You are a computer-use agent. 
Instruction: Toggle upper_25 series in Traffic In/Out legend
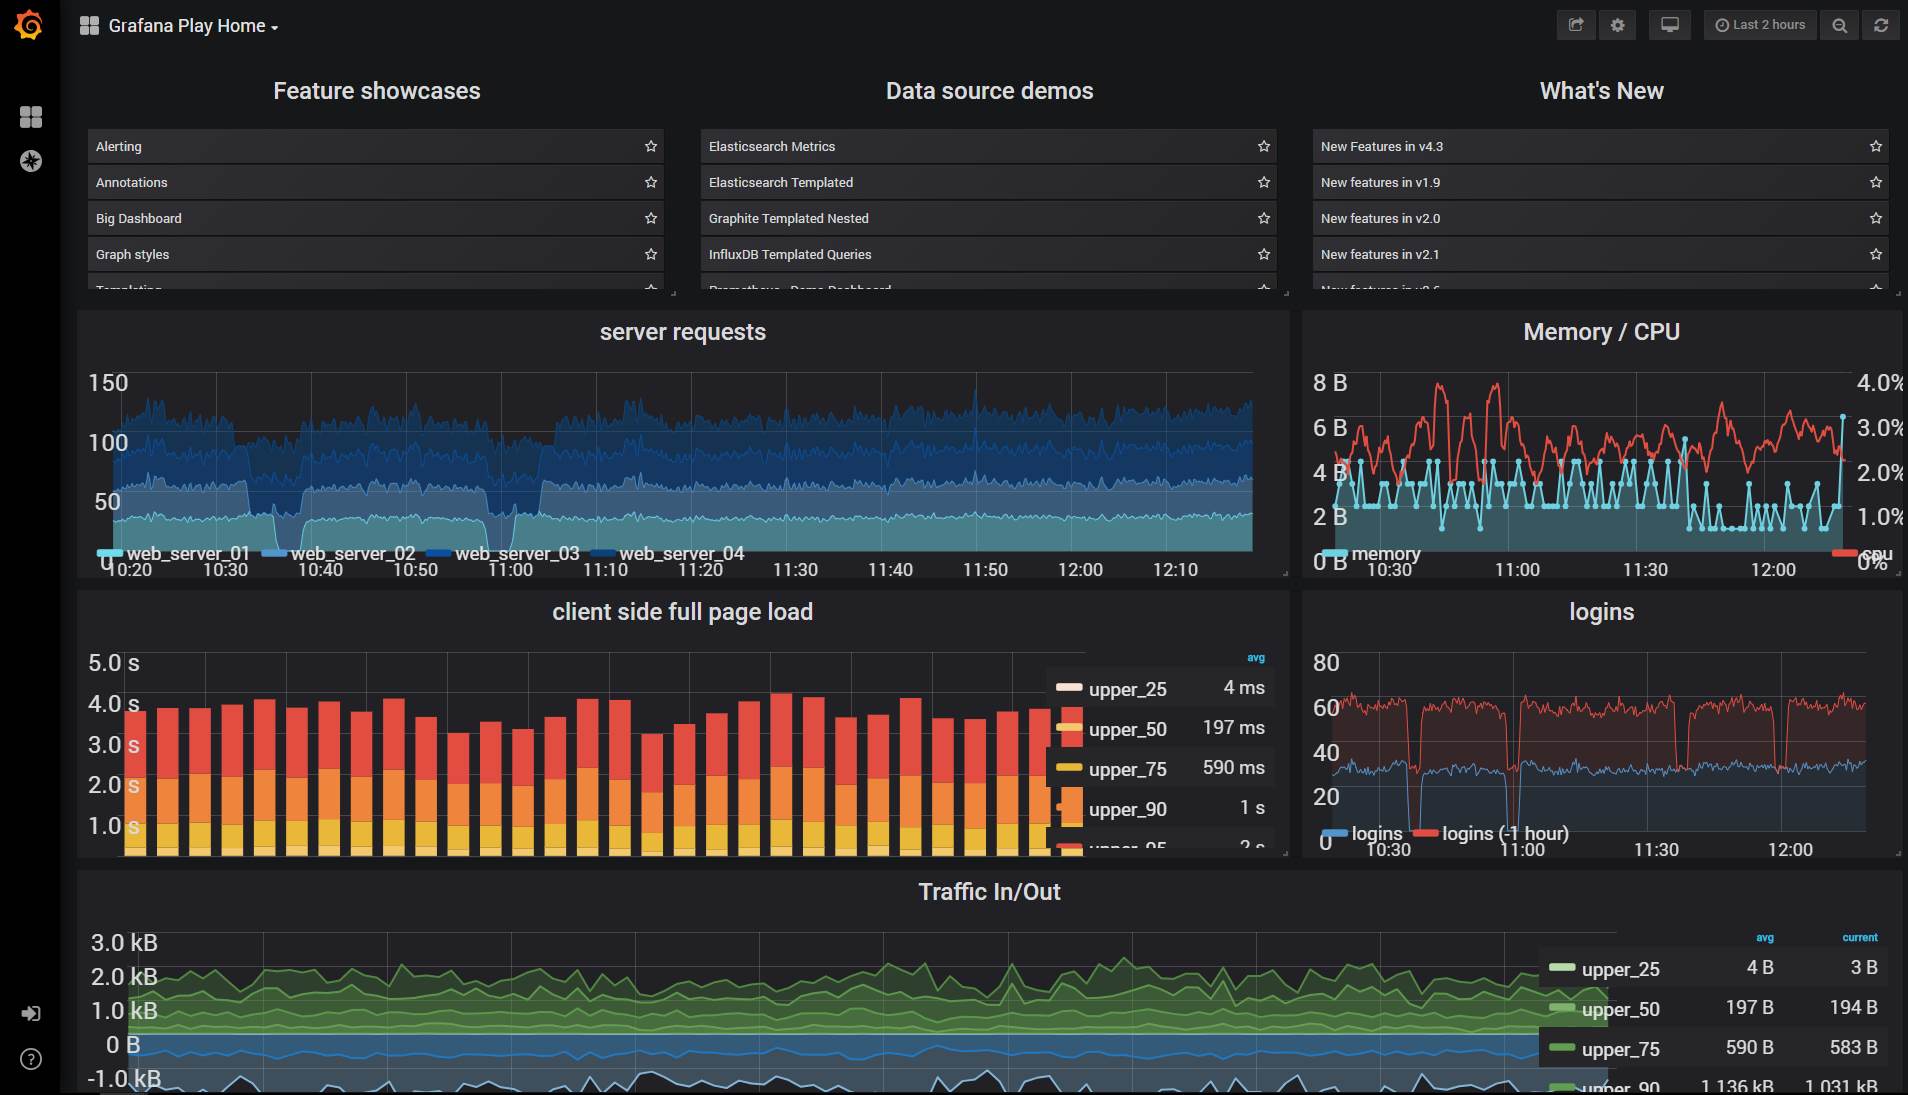(1621, 969)
